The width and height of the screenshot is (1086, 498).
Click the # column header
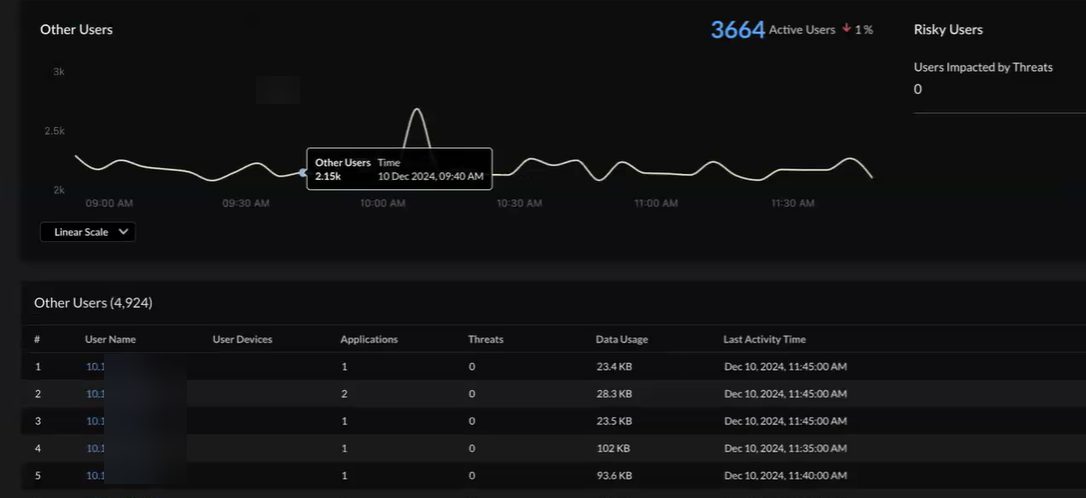click(x=37, y=340)
